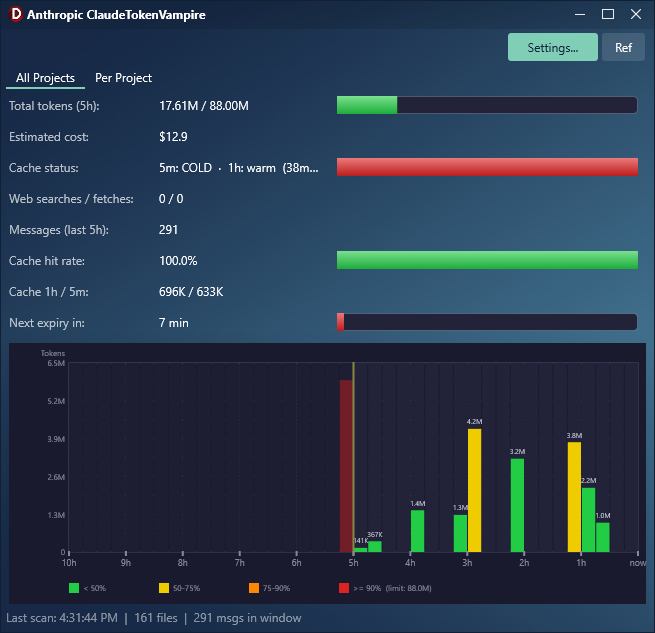Screen dimensions: 655x633
Task: Open the Settings dialog
Action: [552, 47]
